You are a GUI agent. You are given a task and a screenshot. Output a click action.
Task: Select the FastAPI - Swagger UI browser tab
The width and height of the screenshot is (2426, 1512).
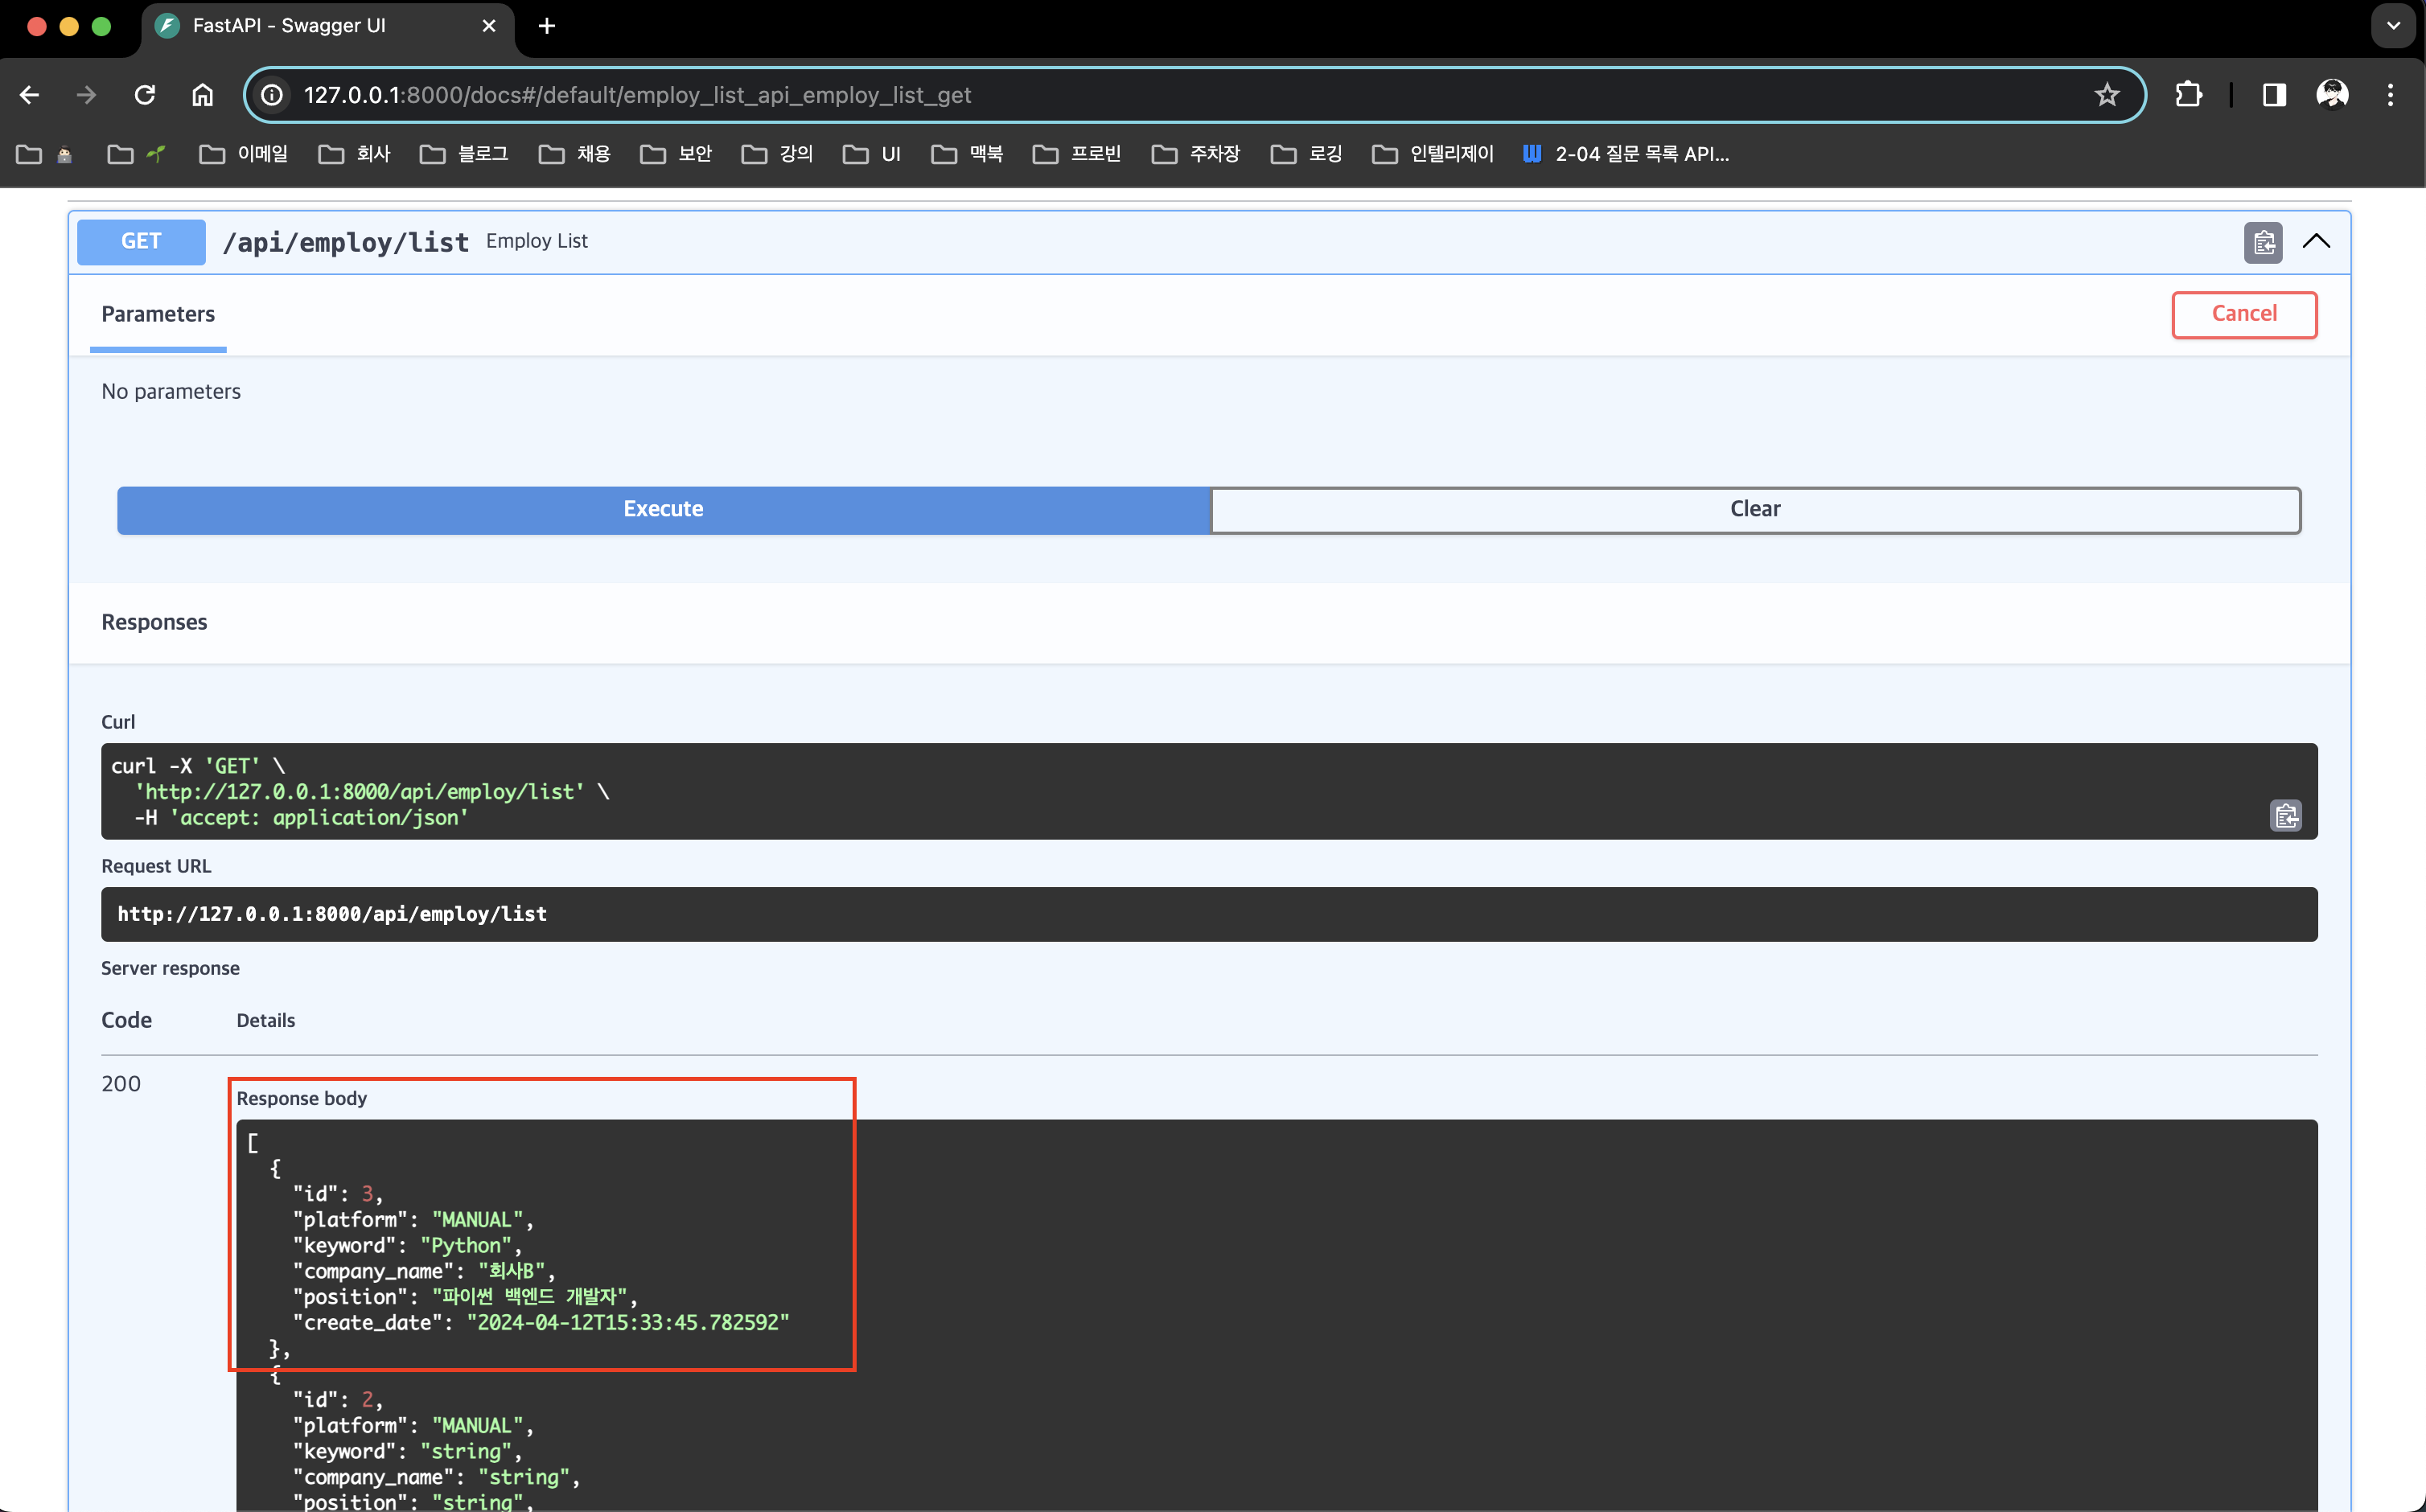point(328,26)
